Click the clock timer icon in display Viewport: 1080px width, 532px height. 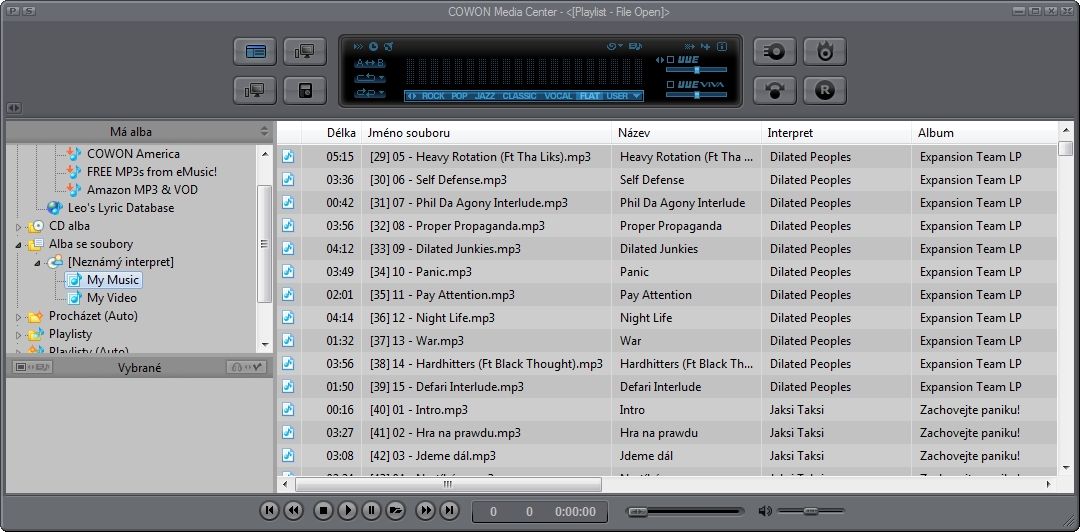click(373, 47)
